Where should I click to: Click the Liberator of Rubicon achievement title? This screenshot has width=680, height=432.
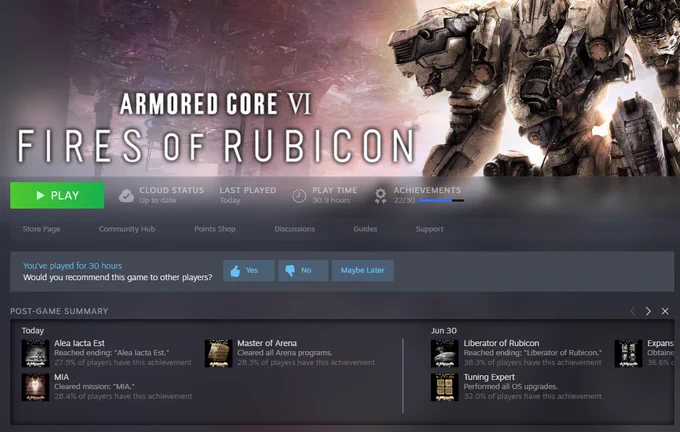[501, 343]
